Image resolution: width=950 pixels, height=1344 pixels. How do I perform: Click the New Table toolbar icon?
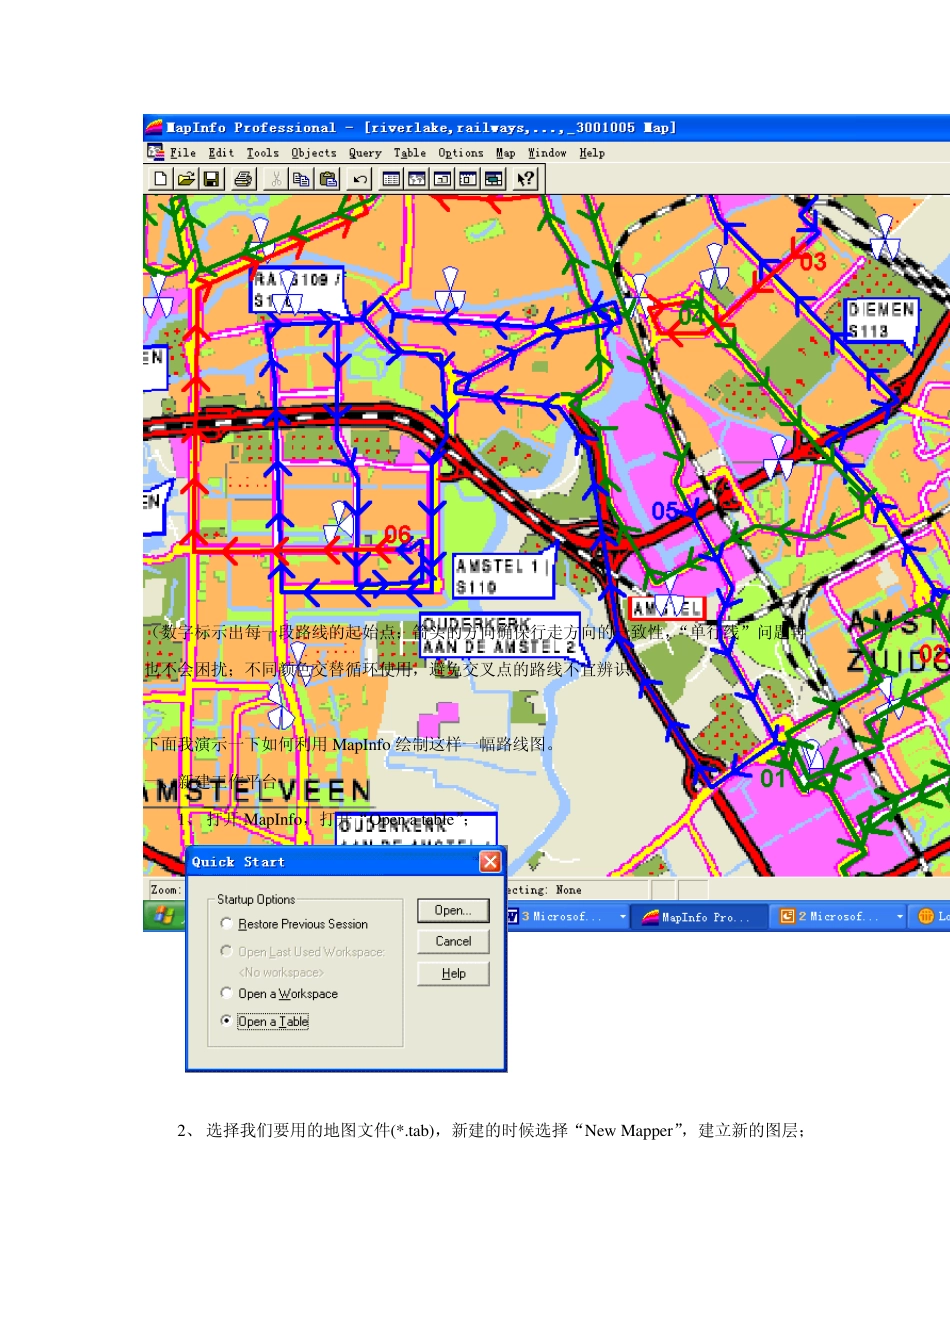click(x=160, y=179)
